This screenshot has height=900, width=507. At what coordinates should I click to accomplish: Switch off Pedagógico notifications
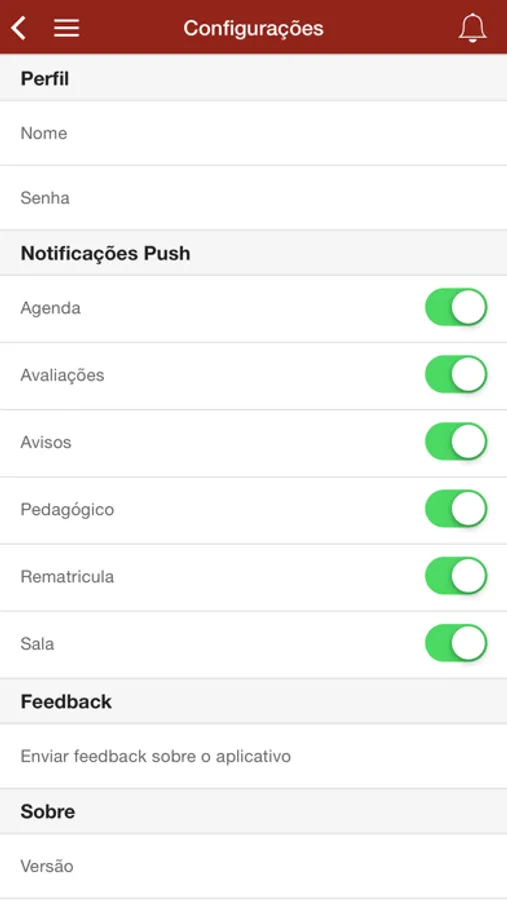coord(456,509)
